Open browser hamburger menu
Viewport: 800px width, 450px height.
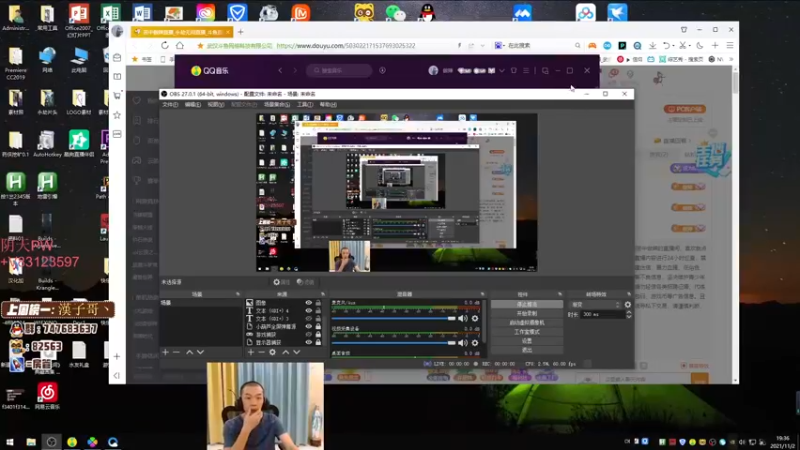click(x=730, y=45)
